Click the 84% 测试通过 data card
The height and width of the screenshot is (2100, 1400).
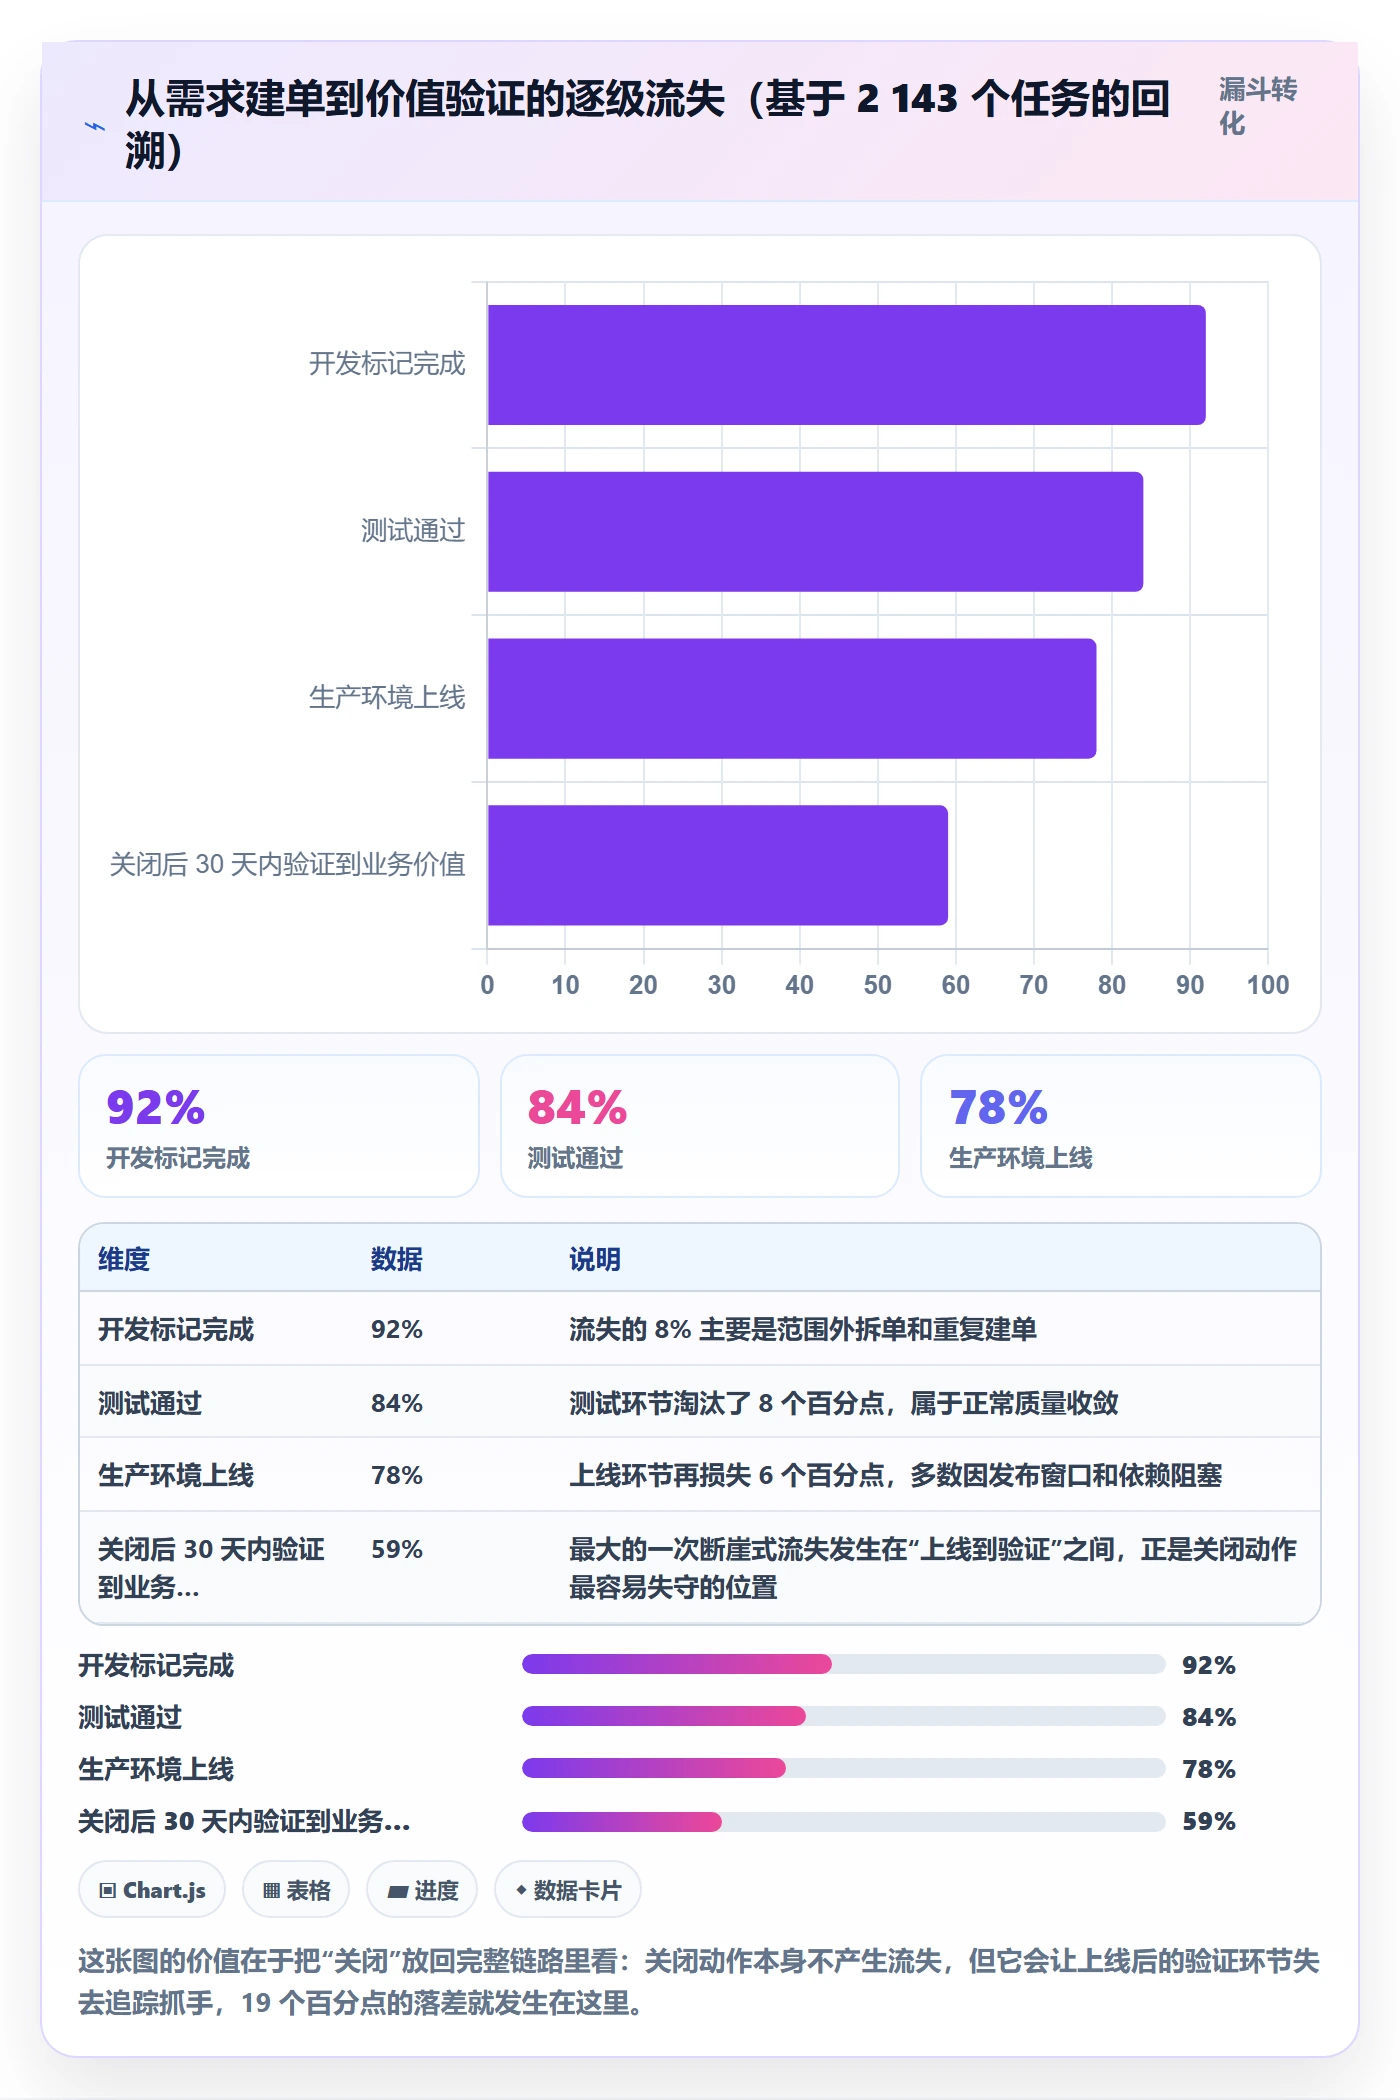click(700, 1126)
